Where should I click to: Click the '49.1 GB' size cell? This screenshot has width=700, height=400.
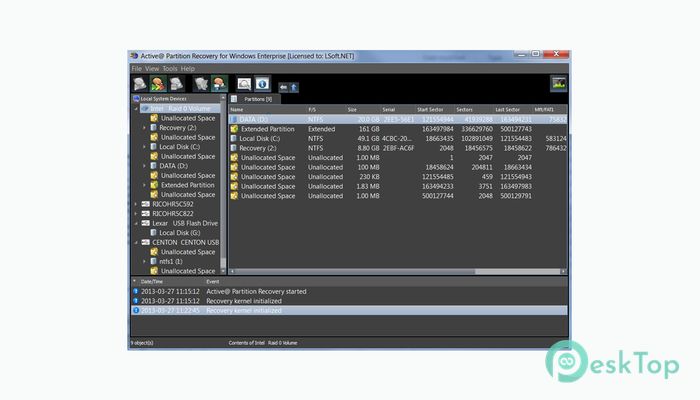368,139
